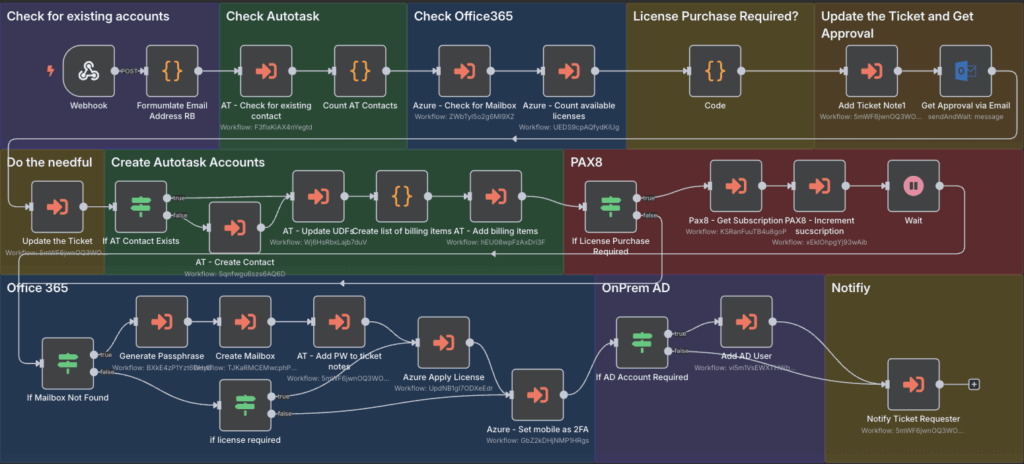This screenshot has height=464, width=1024.
Task: Click the Create Autotask Accounts sticky title
Action: coord(188,162)
